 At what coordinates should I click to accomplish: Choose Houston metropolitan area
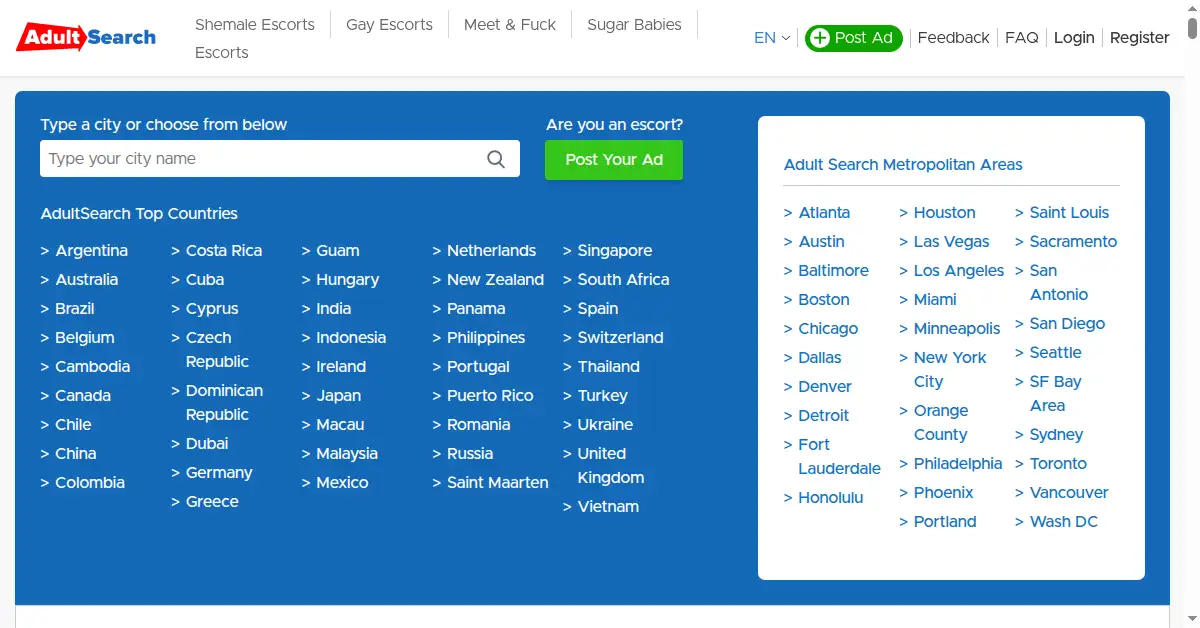[x=944, y=213]
